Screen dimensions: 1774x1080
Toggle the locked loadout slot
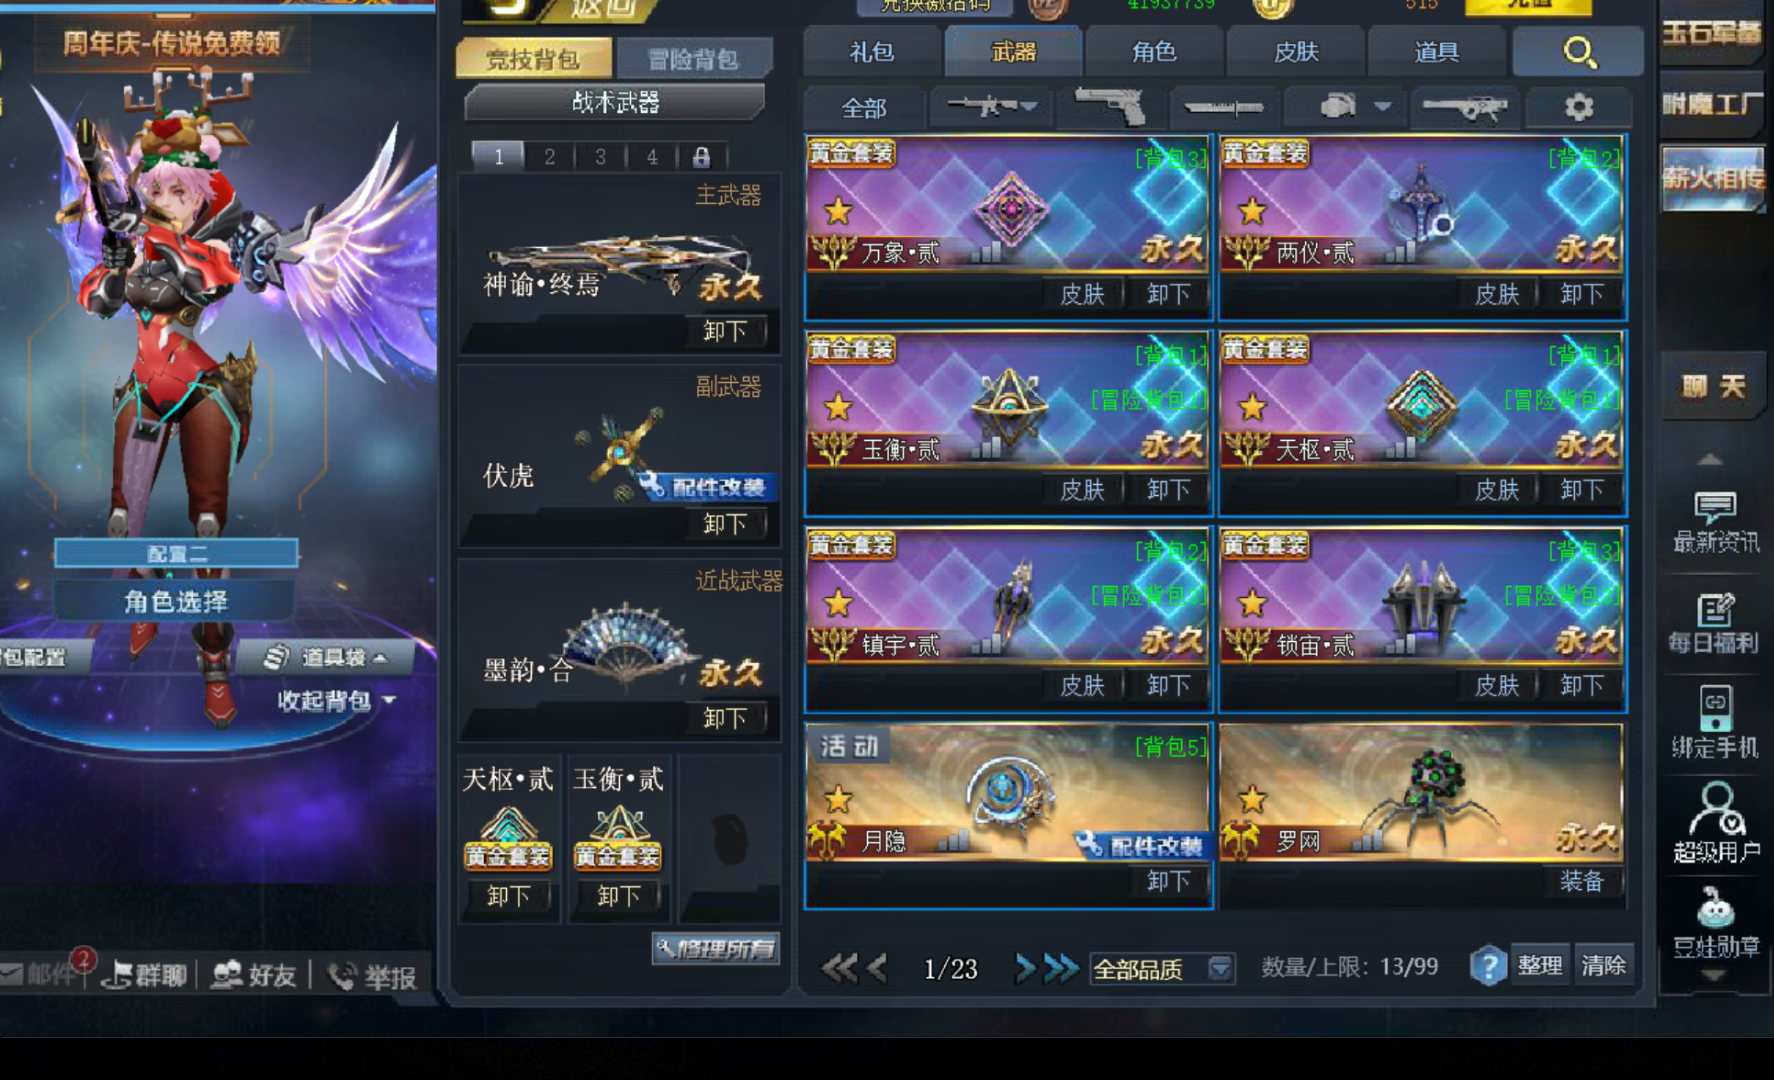[701, 157]
